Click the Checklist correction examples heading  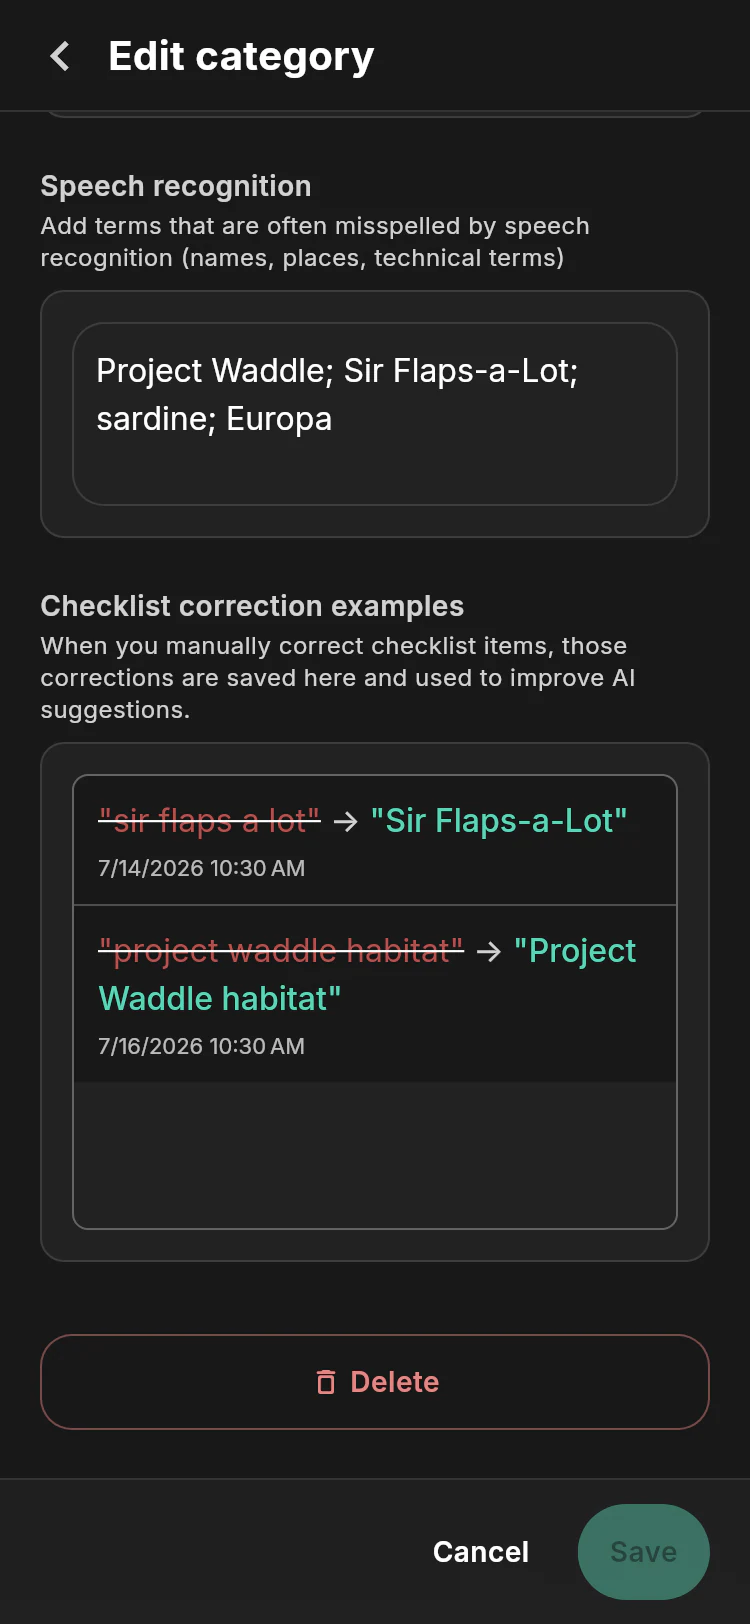click(252, 606)
